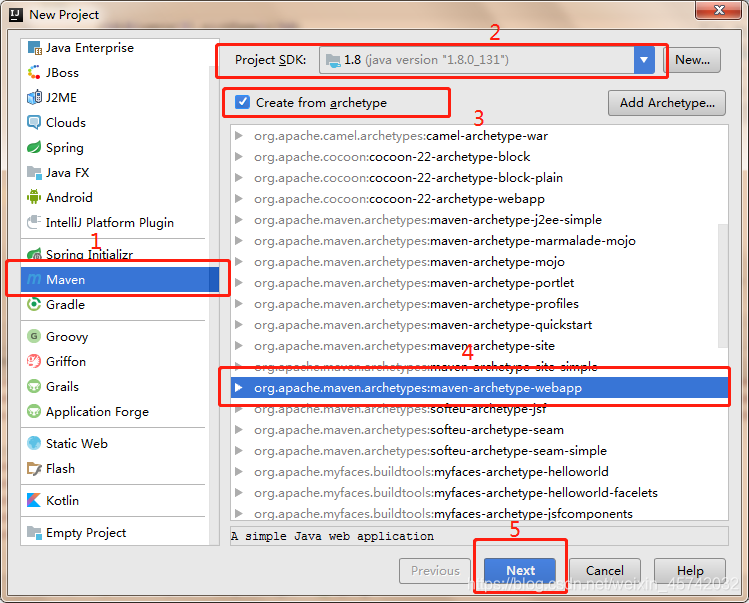Select softeu-archetype-seam-simple row
The image size is (749, 603).
coord(479,451)
